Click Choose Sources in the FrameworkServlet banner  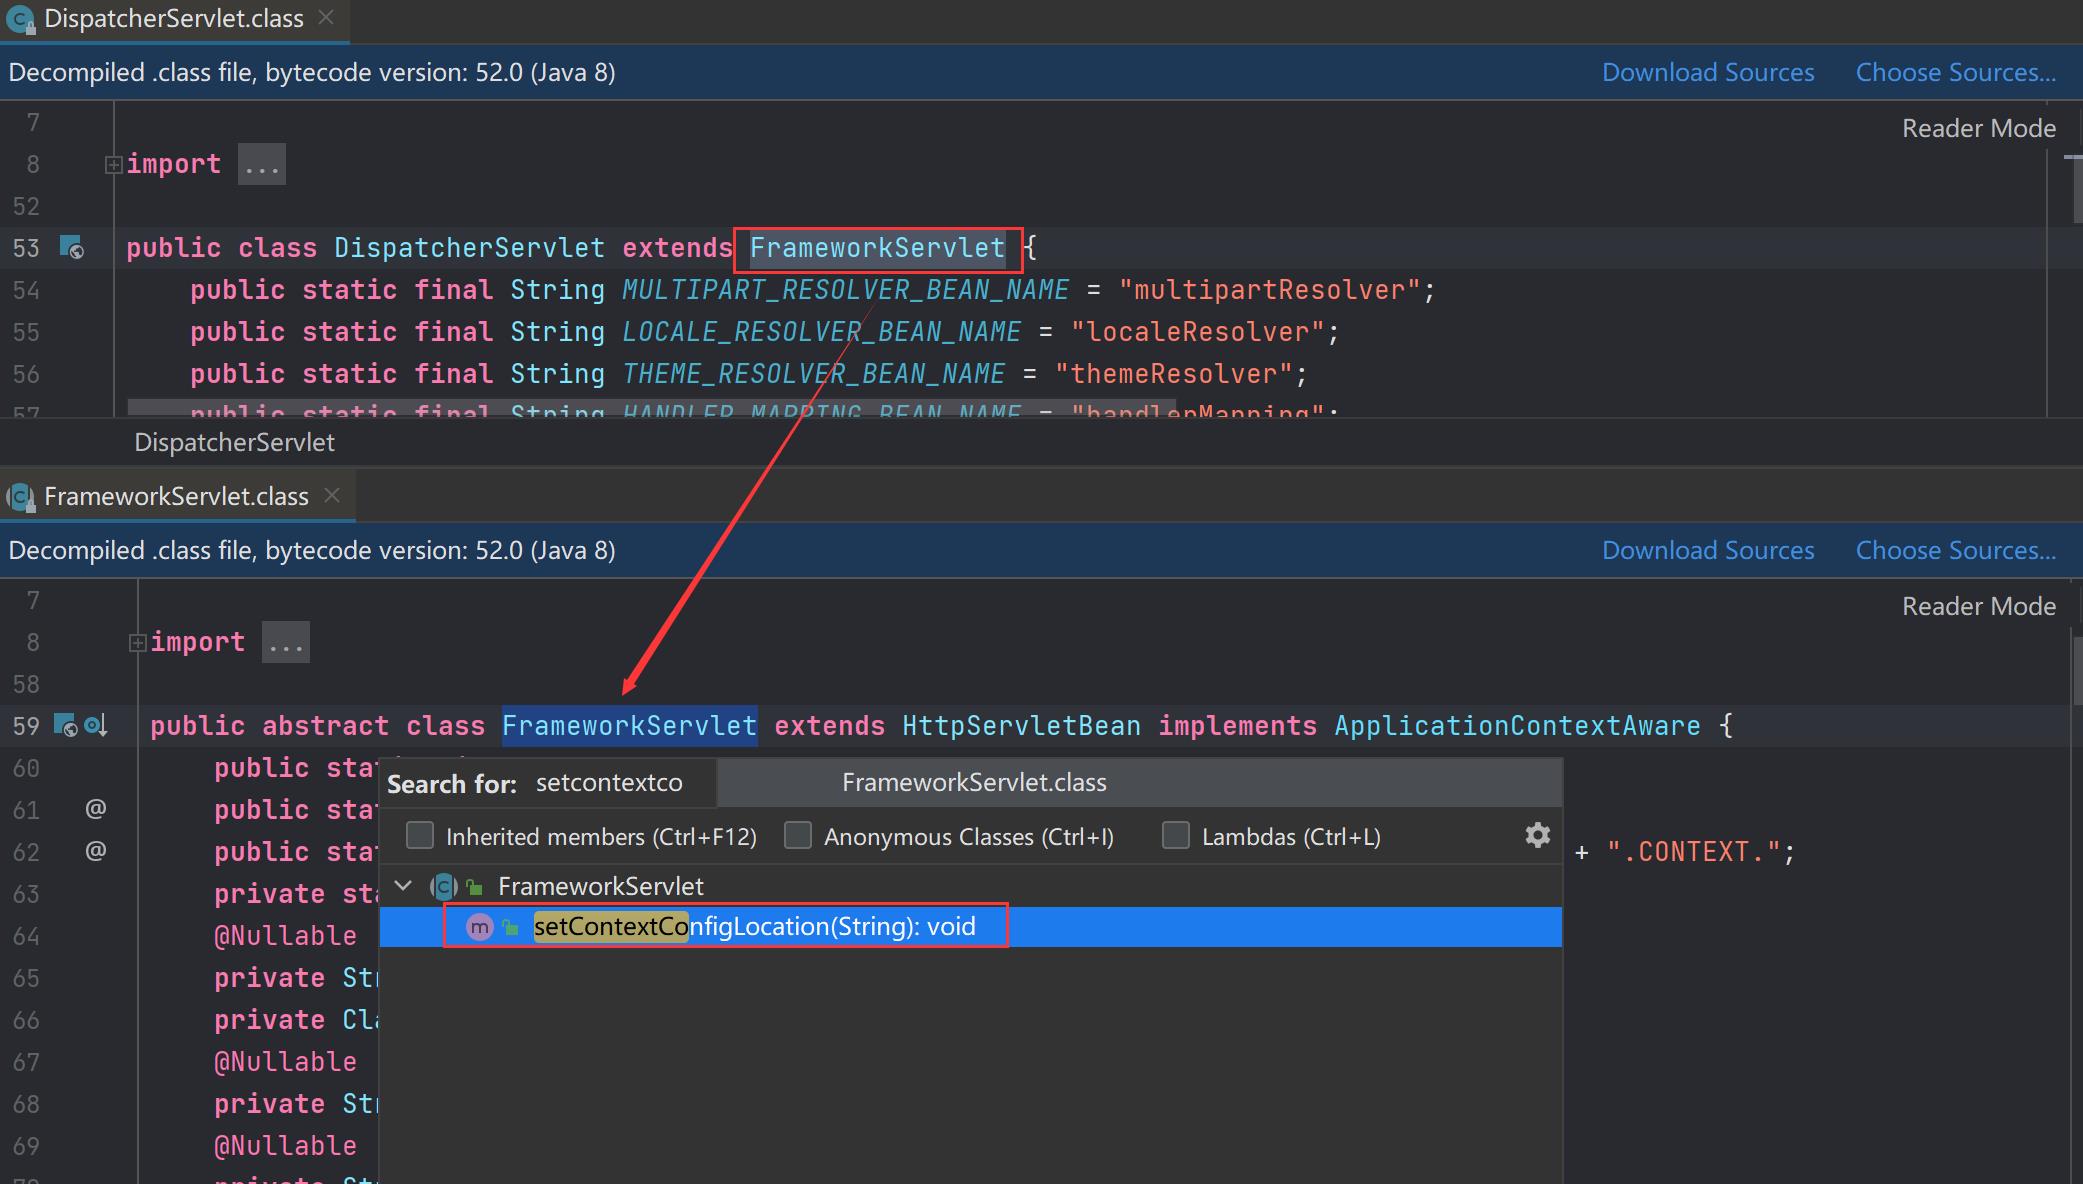point(1956,550)
